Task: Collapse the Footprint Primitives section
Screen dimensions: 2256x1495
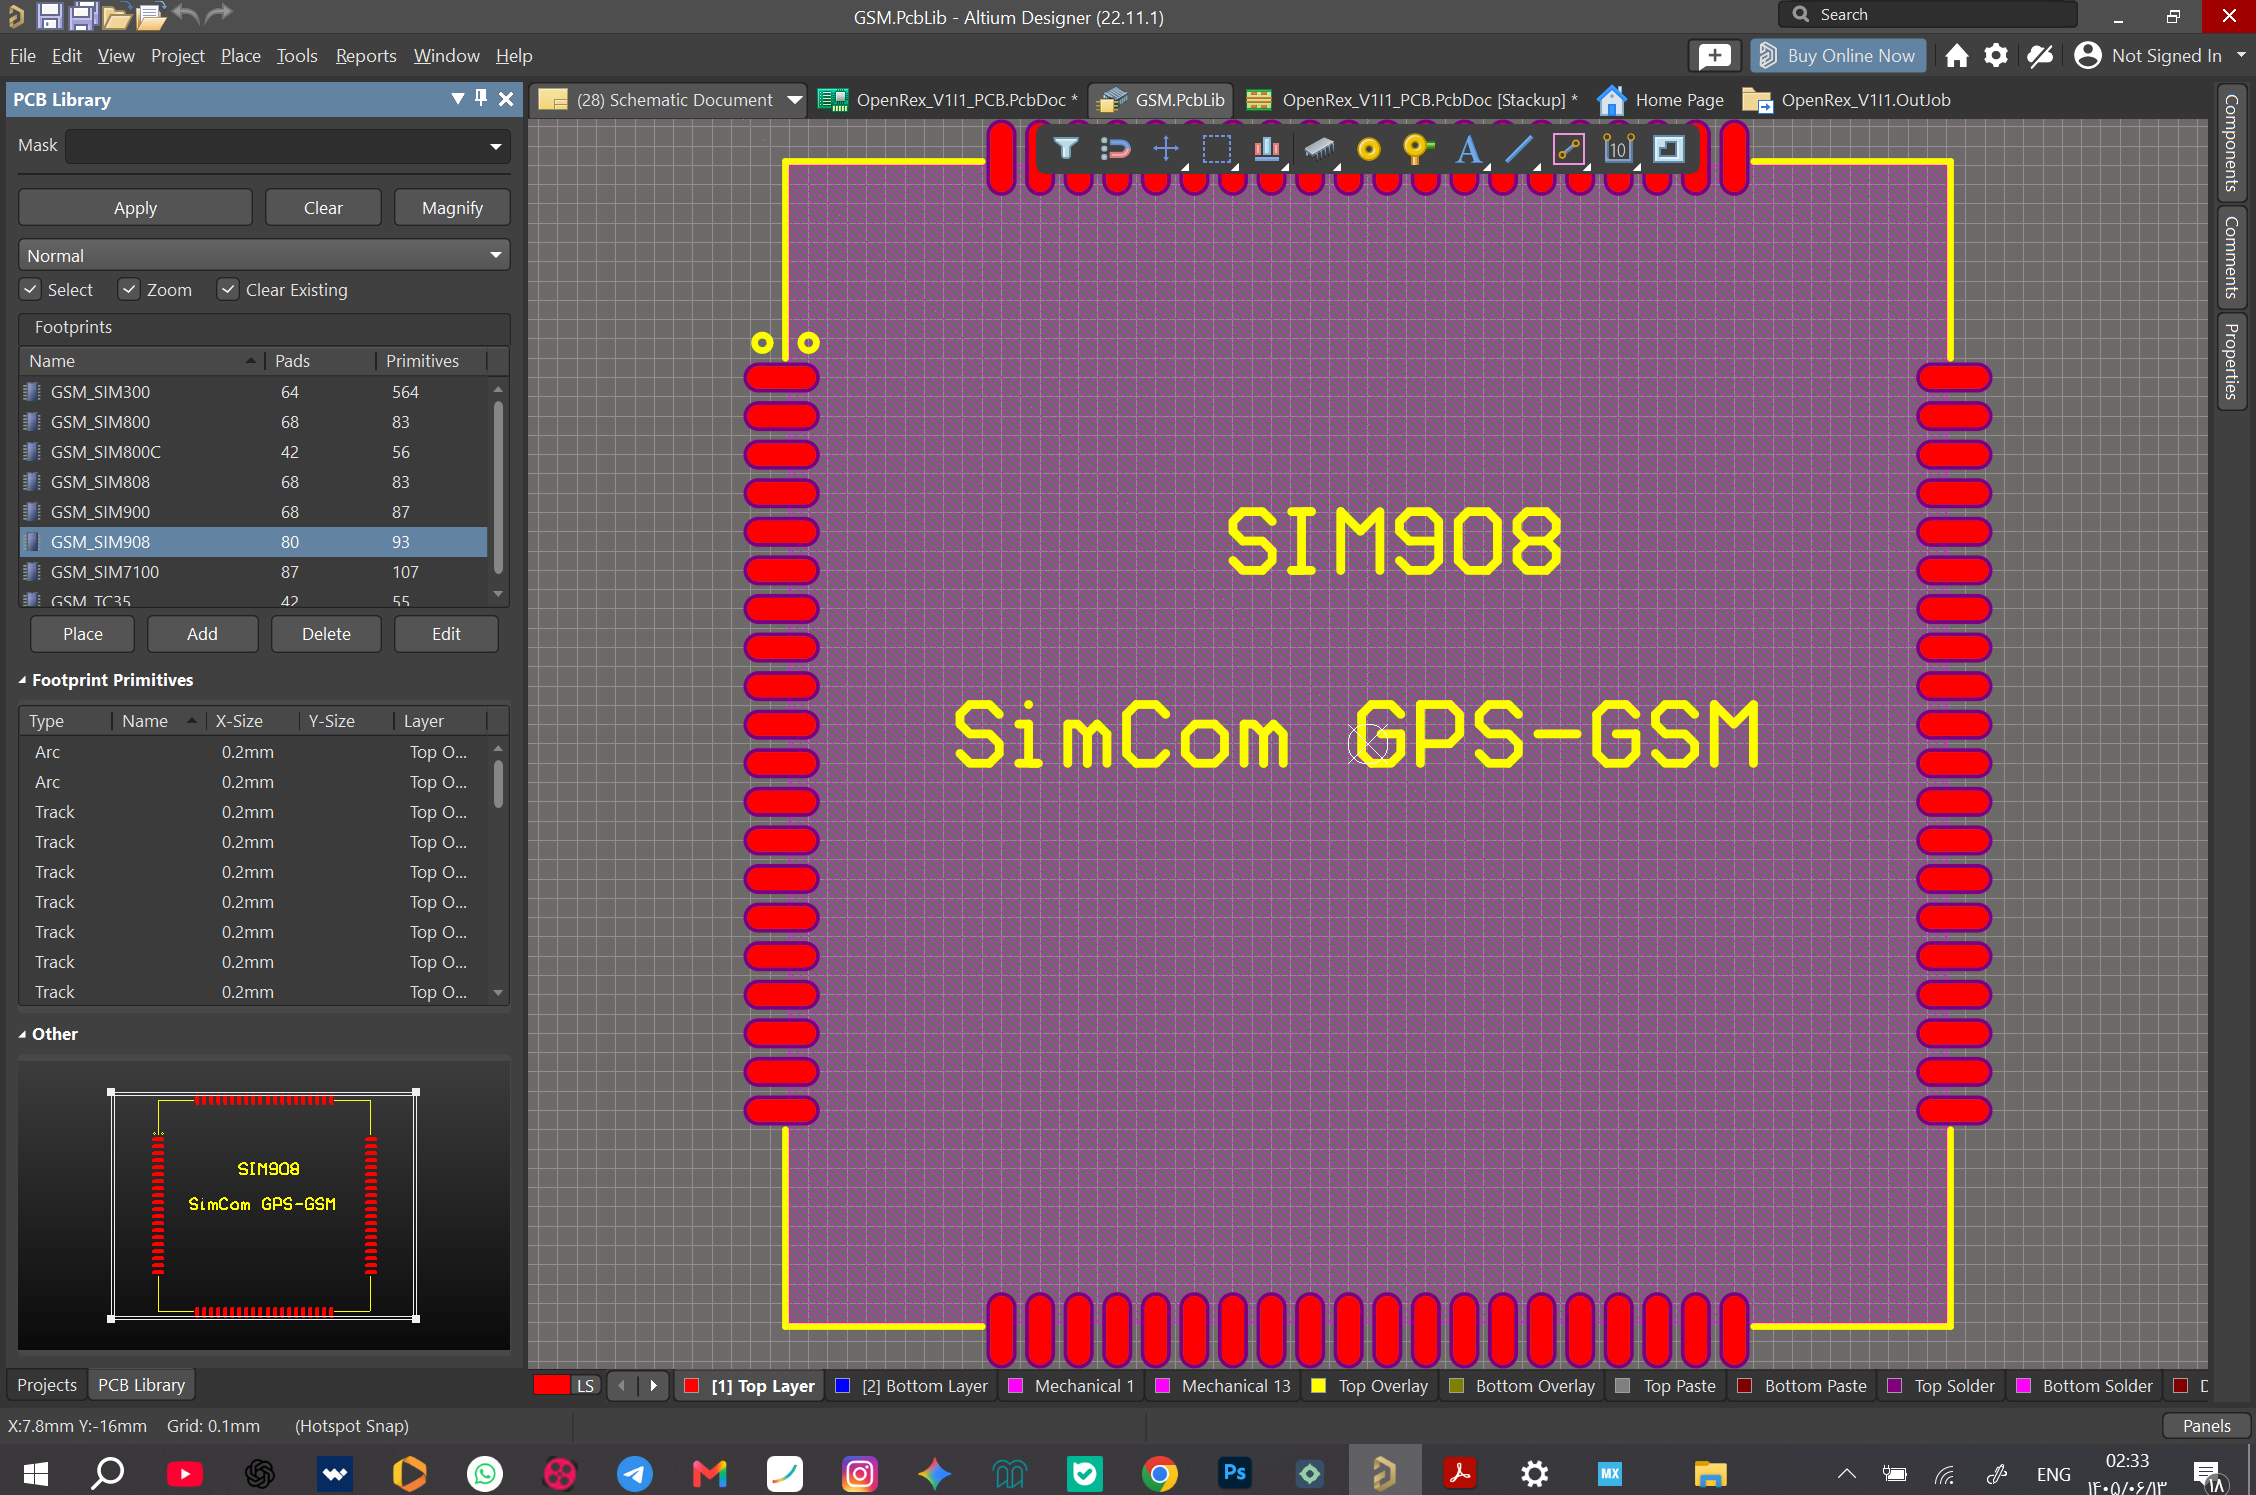Action: [x=23, y=680]
